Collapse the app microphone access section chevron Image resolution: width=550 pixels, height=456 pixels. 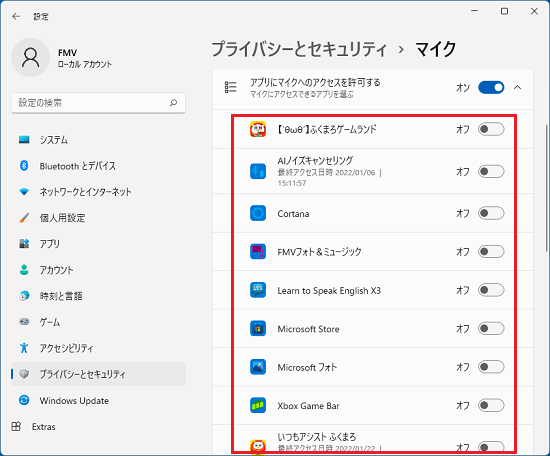click(517, 87)
